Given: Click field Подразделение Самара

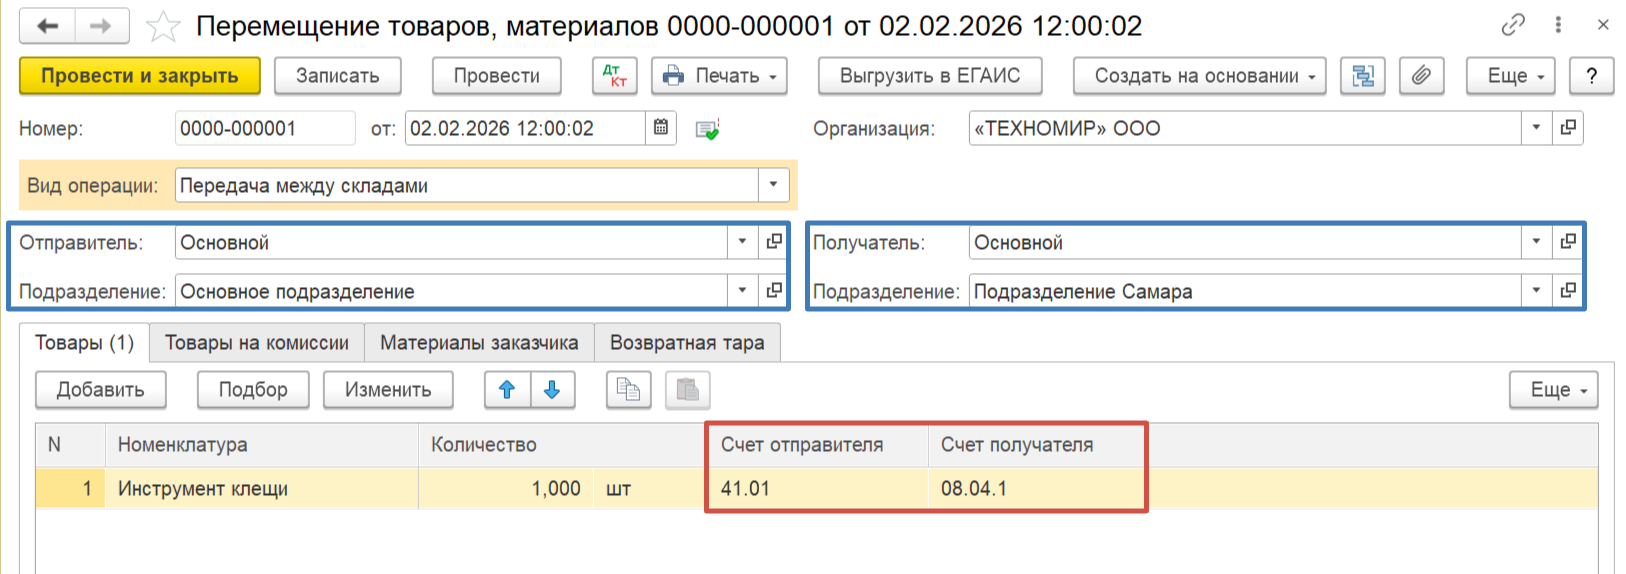Looking at the screenshot, I should click(x=1245, y=291).
